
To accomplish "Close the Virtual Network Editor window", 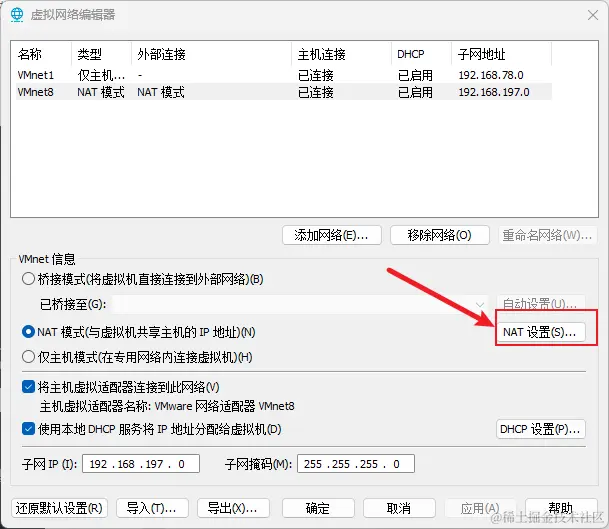I will (593, 15).
